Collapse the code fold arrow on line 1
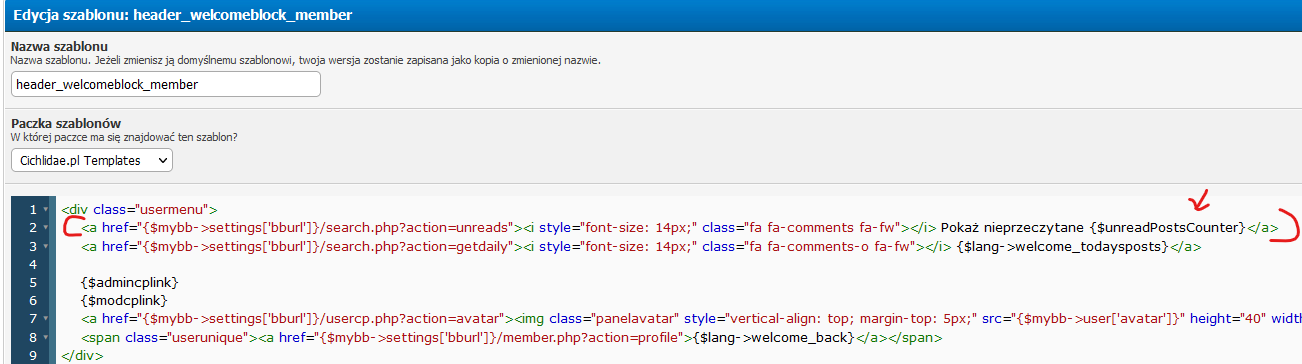This screenshot has width=1302, height=364. click(46, 209)
